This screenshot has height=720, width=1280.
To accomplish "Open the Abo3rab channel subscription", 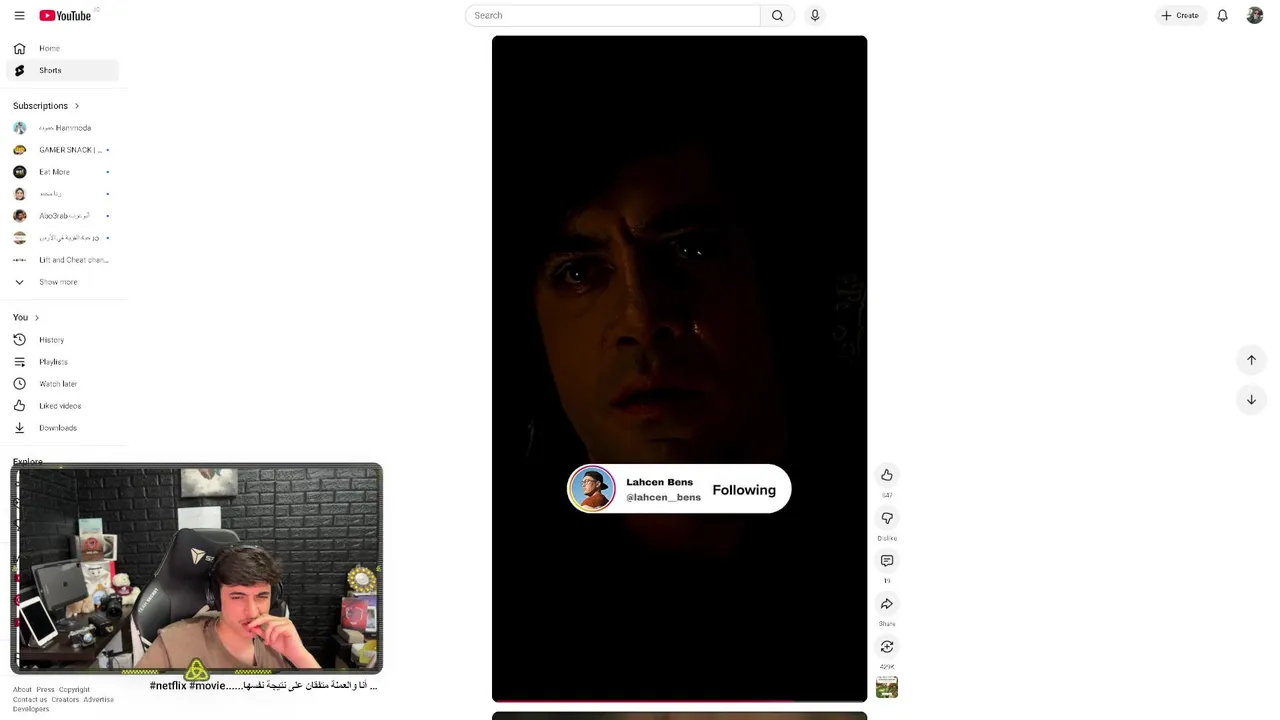I will tap(62, 216).
